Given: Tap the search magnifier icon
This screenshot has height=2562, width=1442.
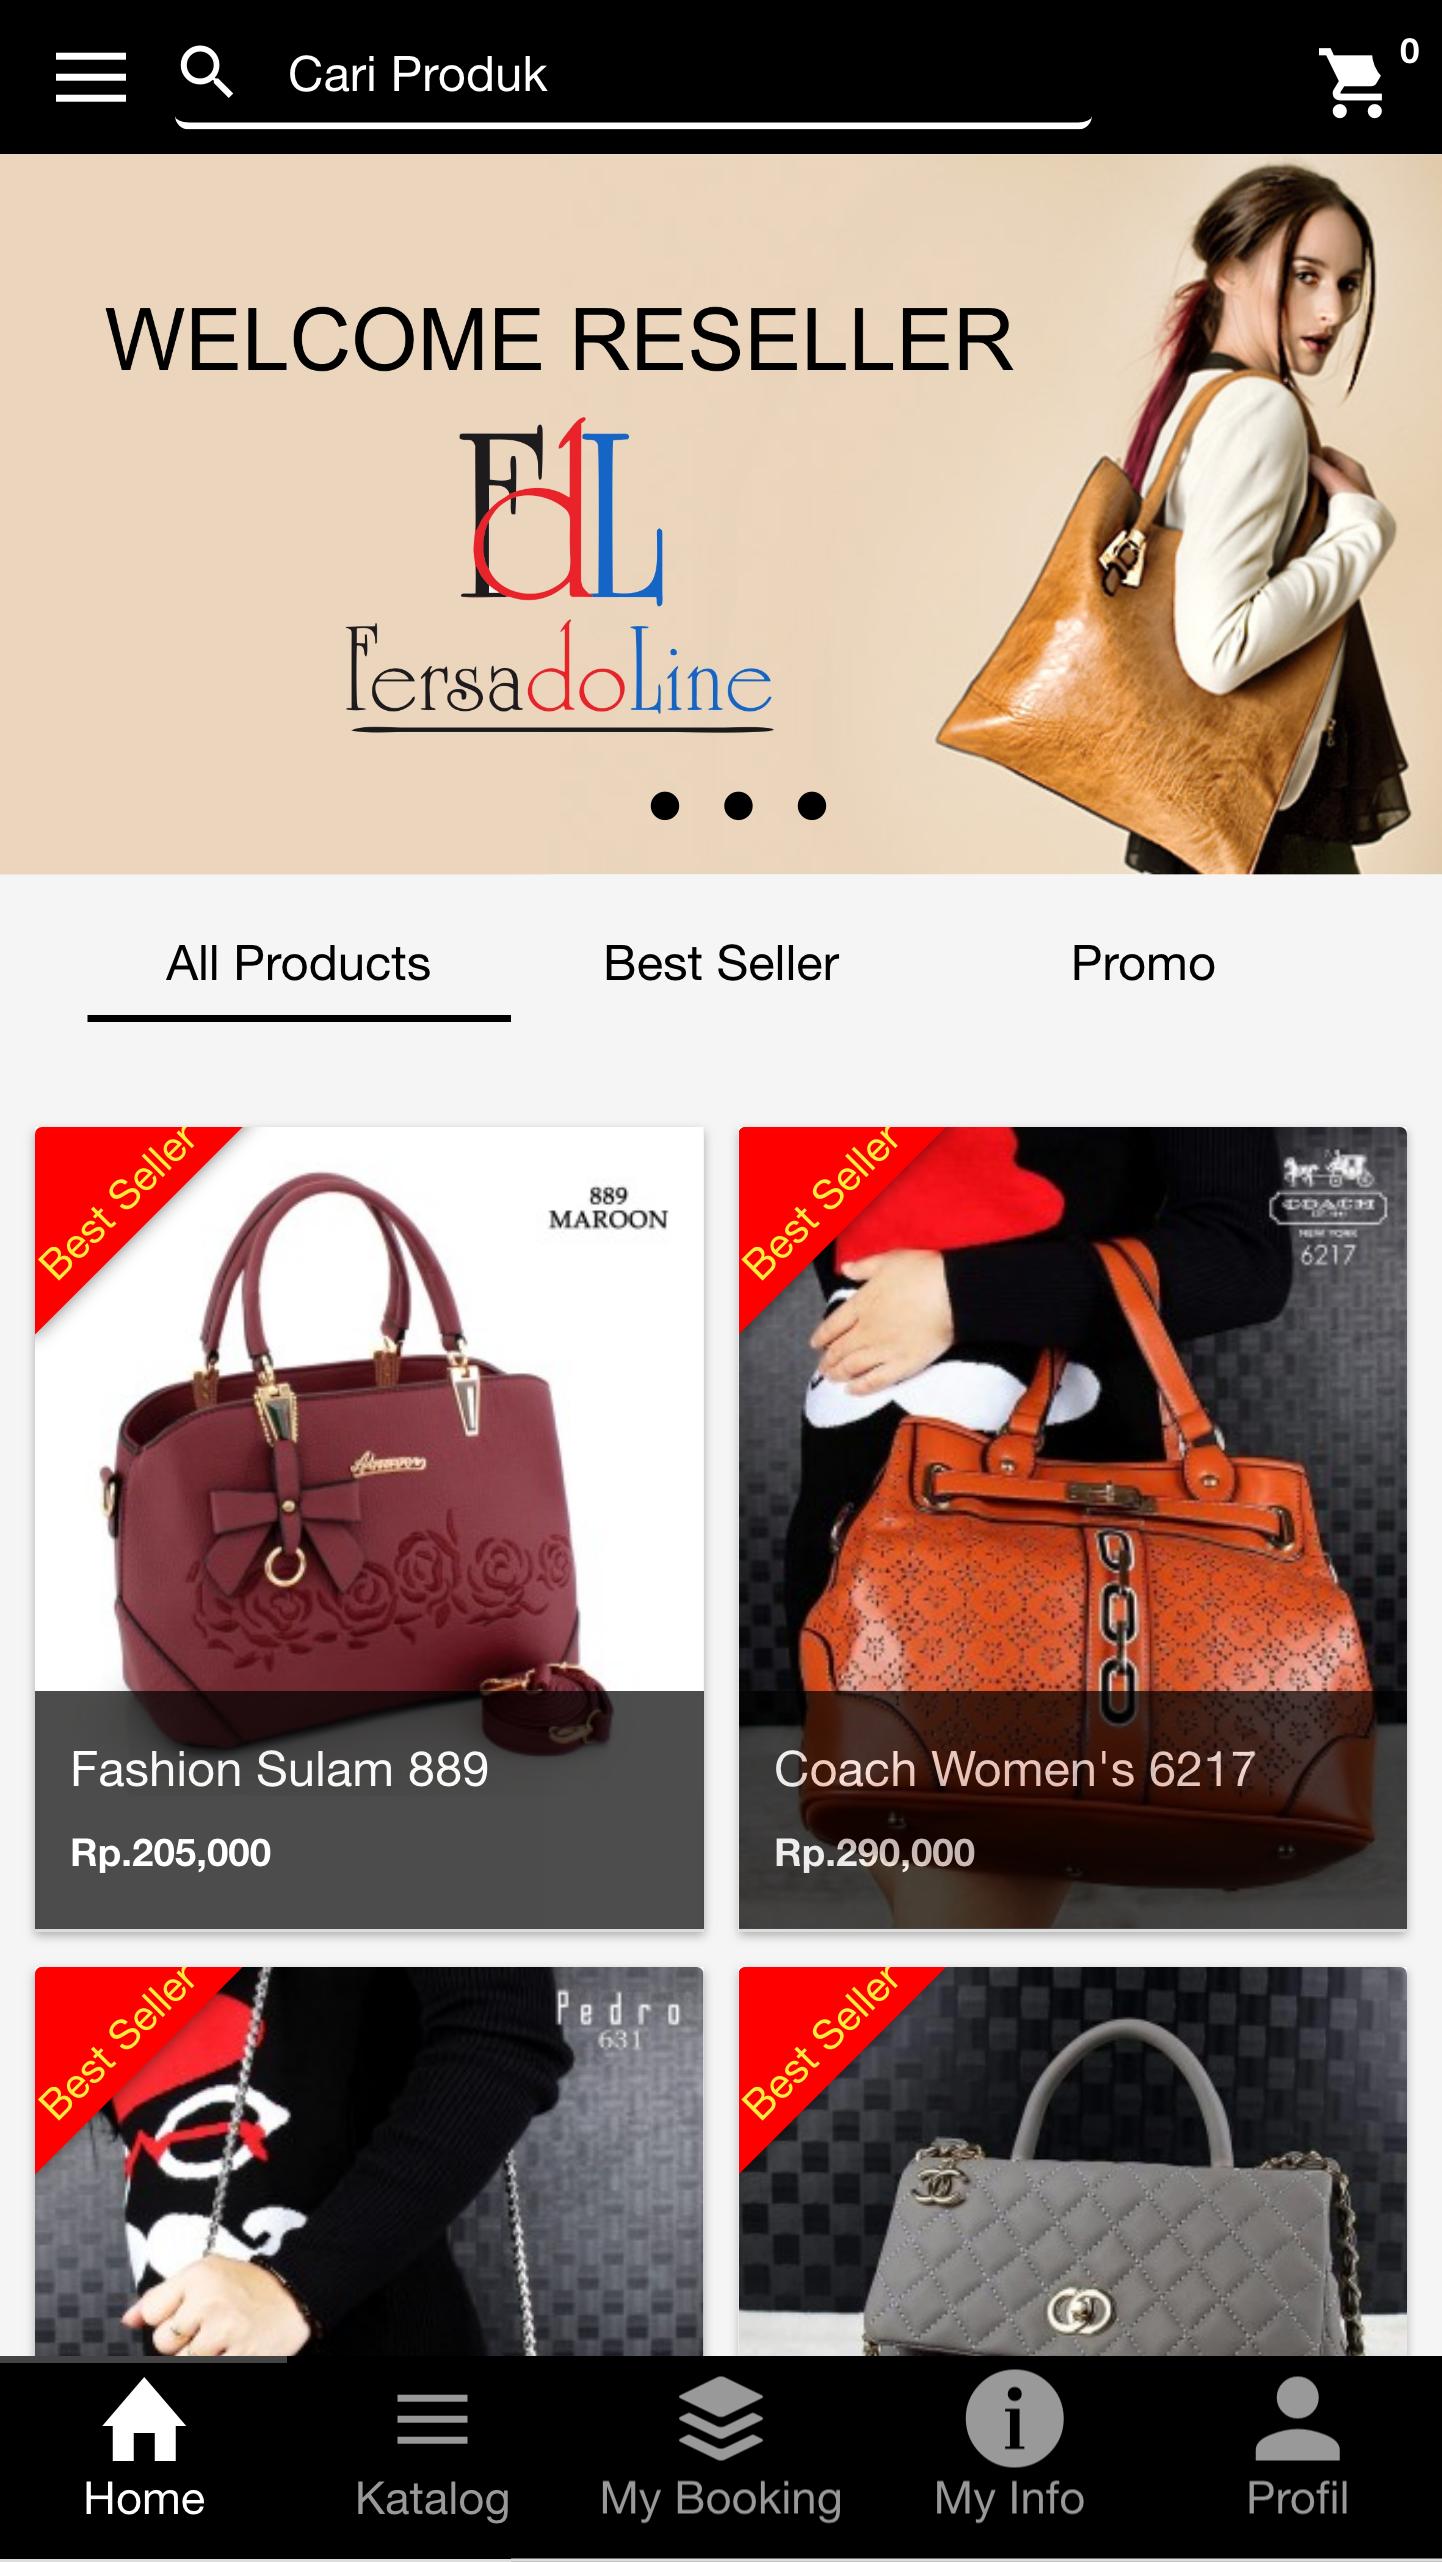Looking at the screenshot, I should [207, 72].
